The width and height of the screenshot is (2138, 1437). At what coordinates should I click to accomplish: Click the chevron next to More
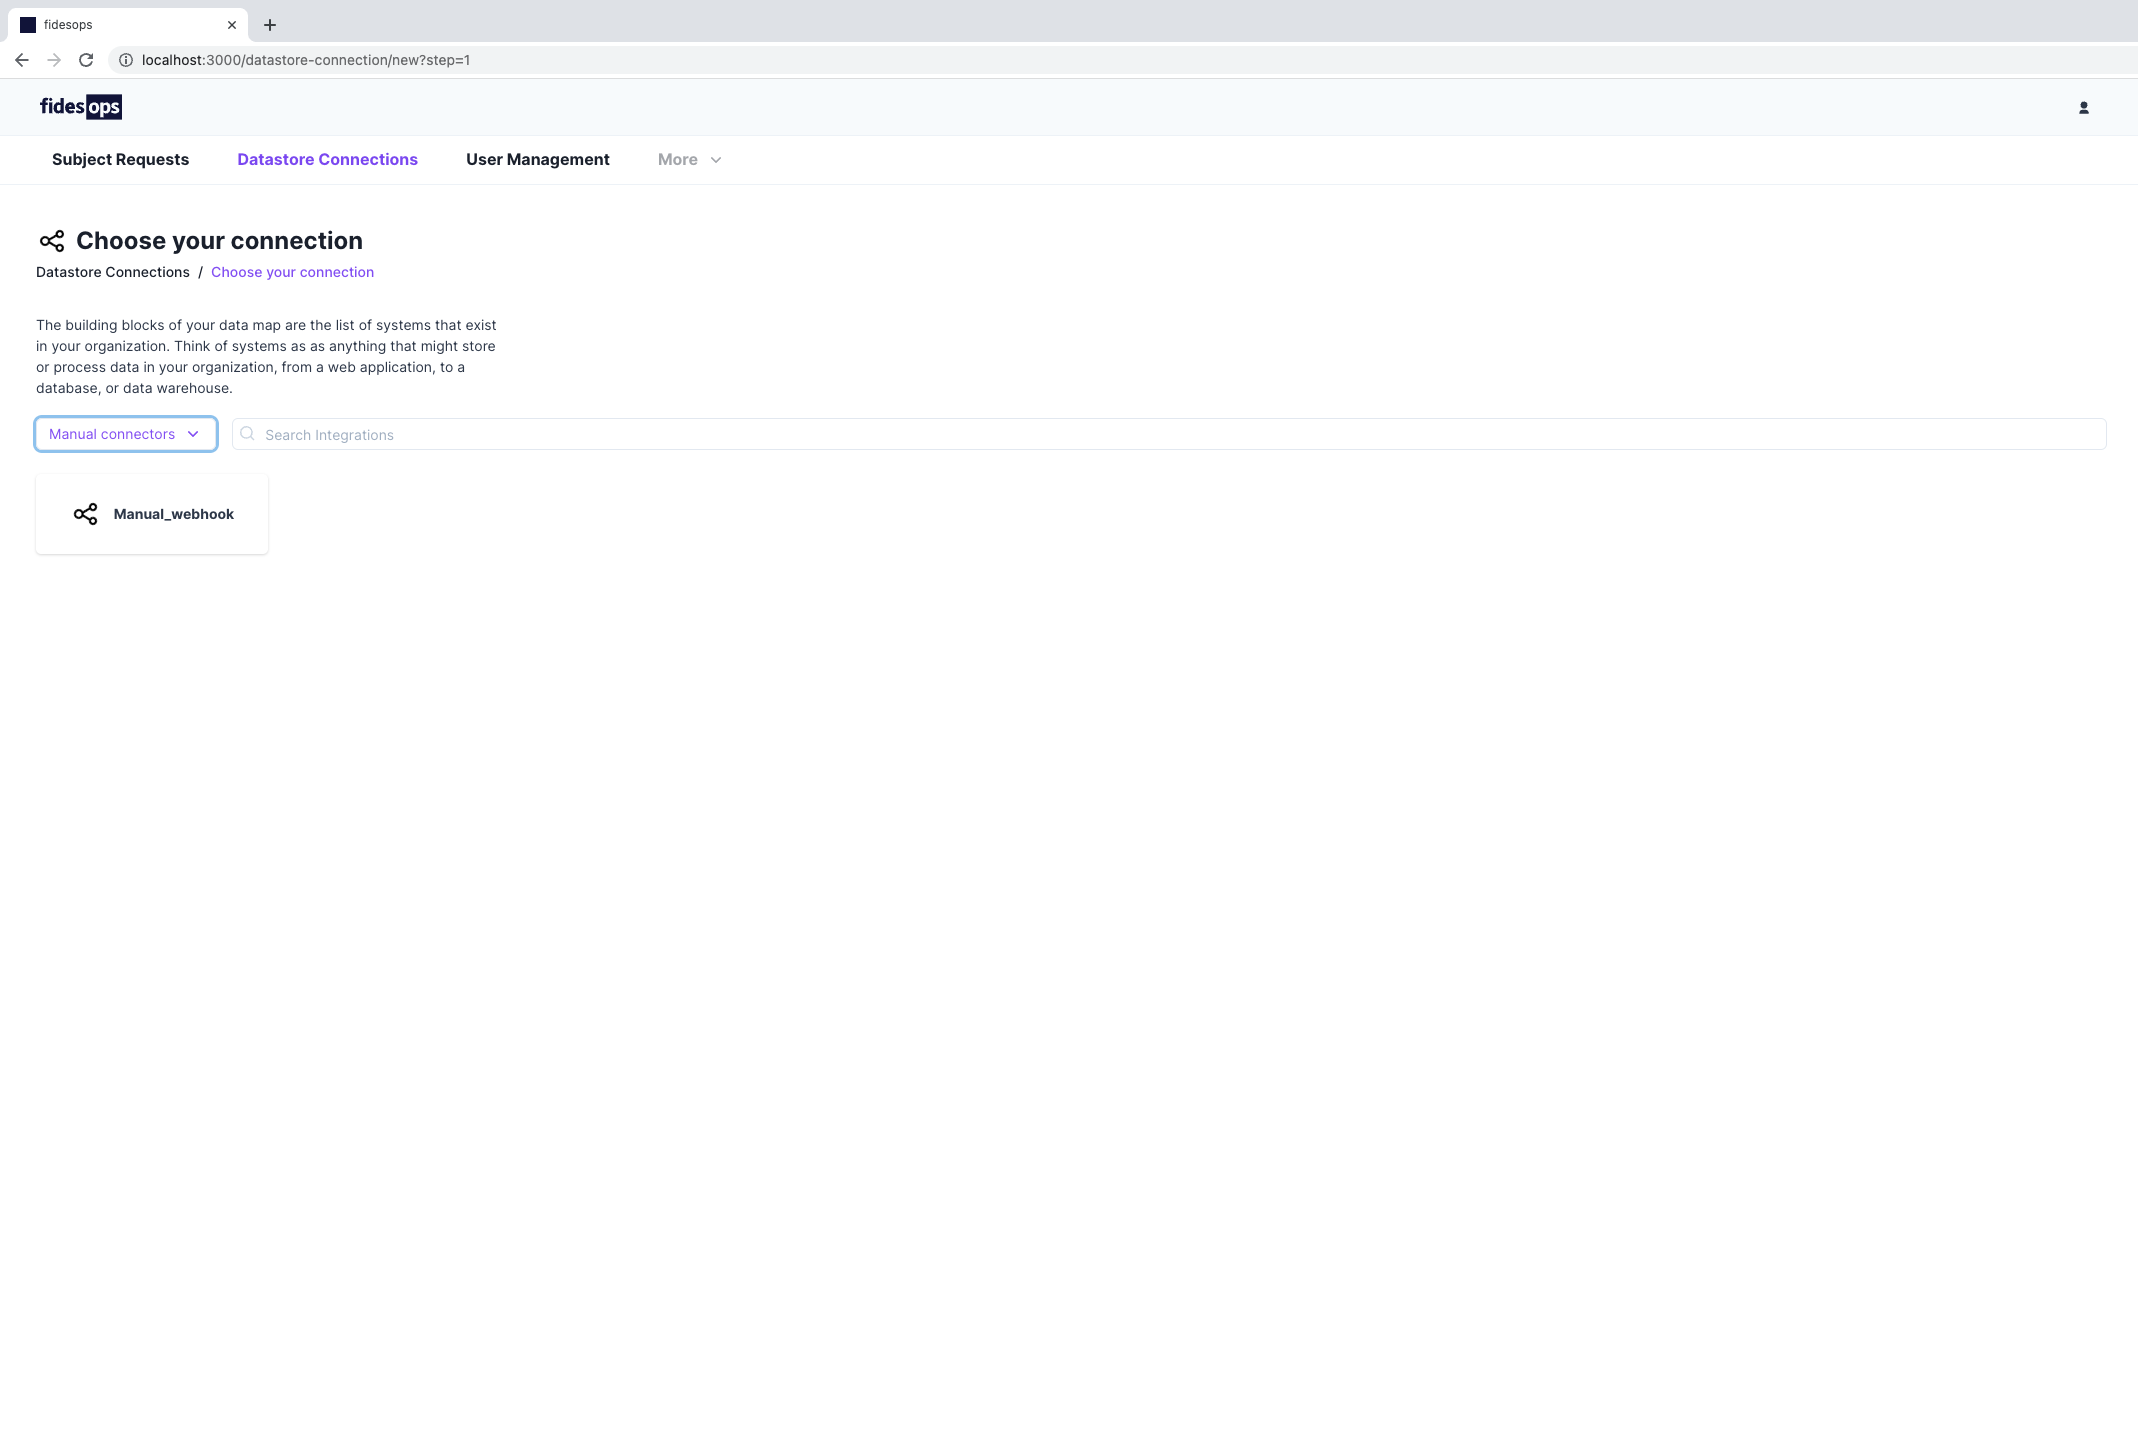tap(716, 160)
